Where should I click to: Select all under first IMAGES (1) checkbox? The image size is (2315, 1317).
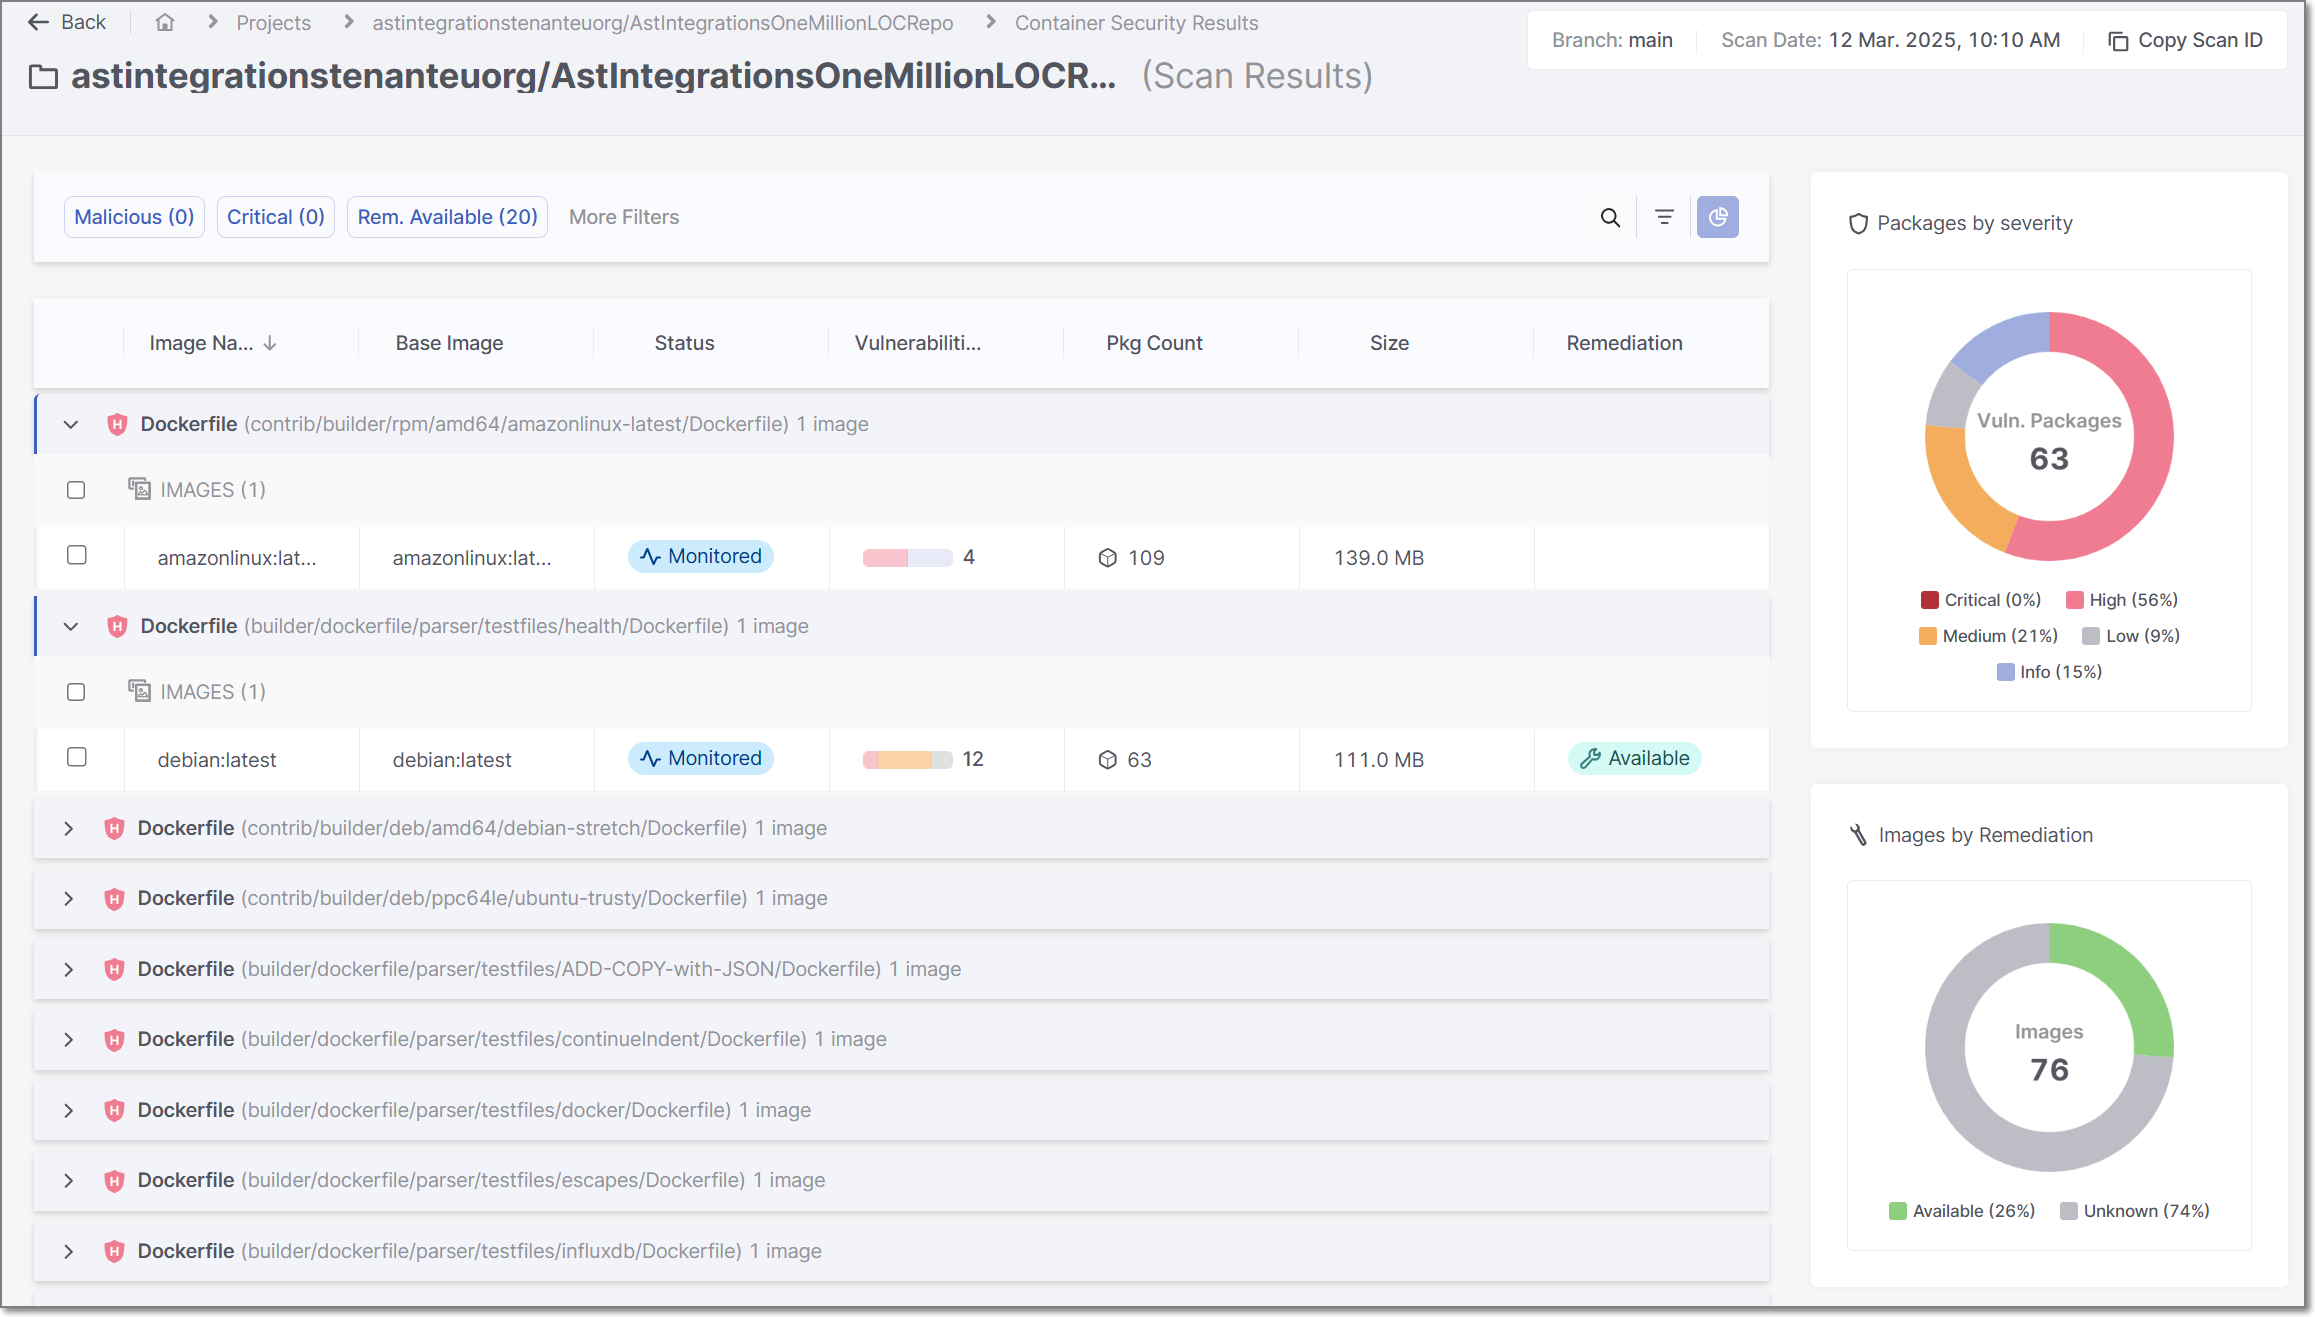click(76, 490)
